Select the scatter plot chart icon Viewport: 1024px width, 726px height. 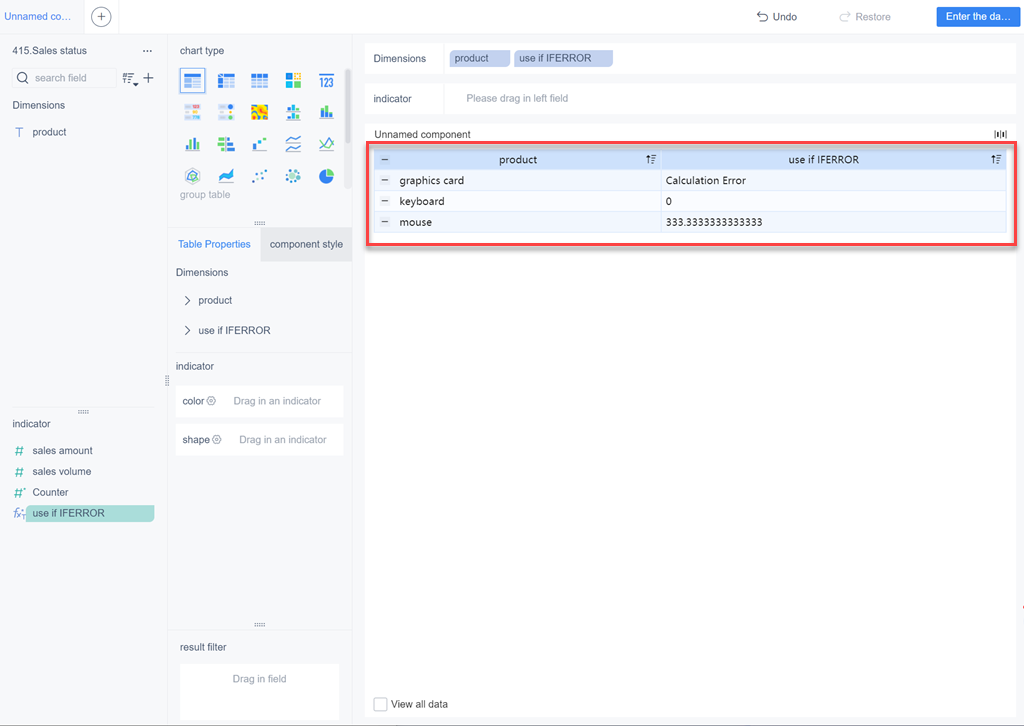click(259, 176)
